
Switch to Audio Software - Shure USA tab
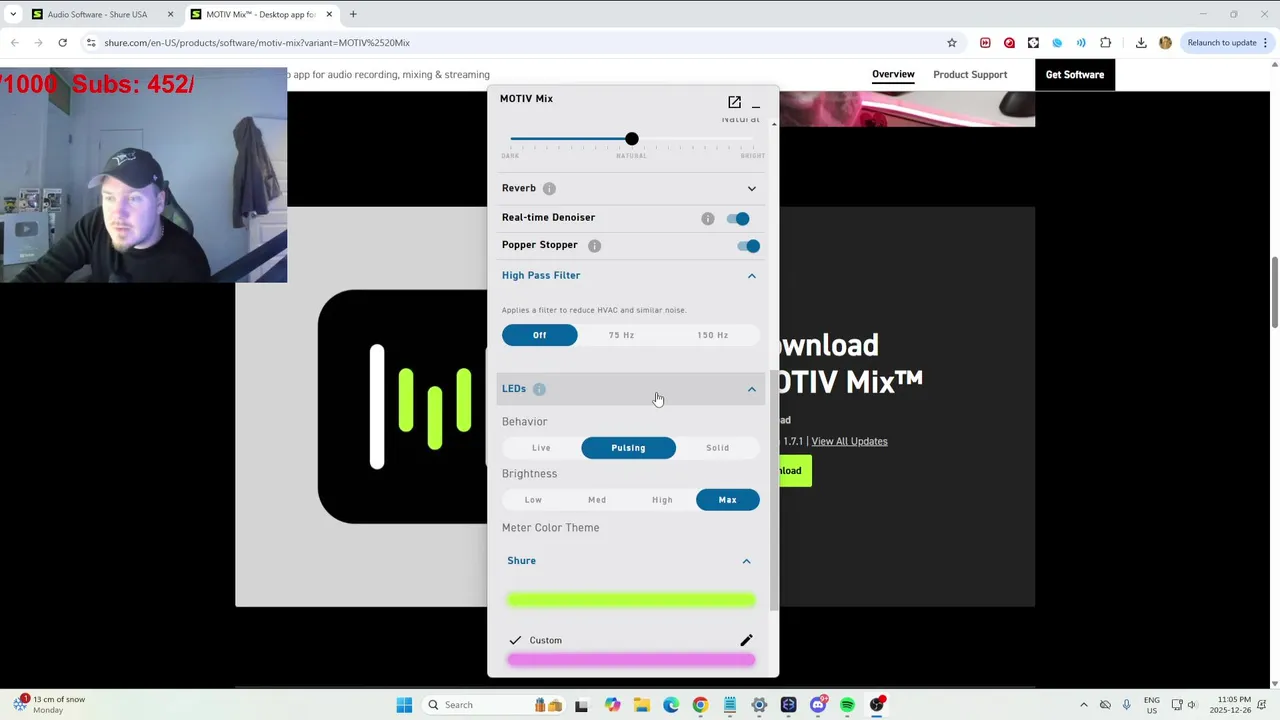coord(103,14)
